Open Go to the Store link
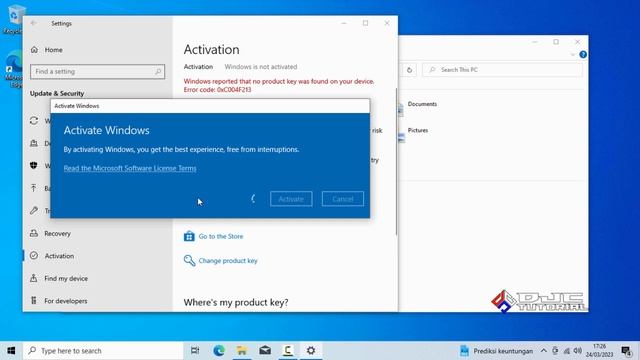 click(220, 236)
